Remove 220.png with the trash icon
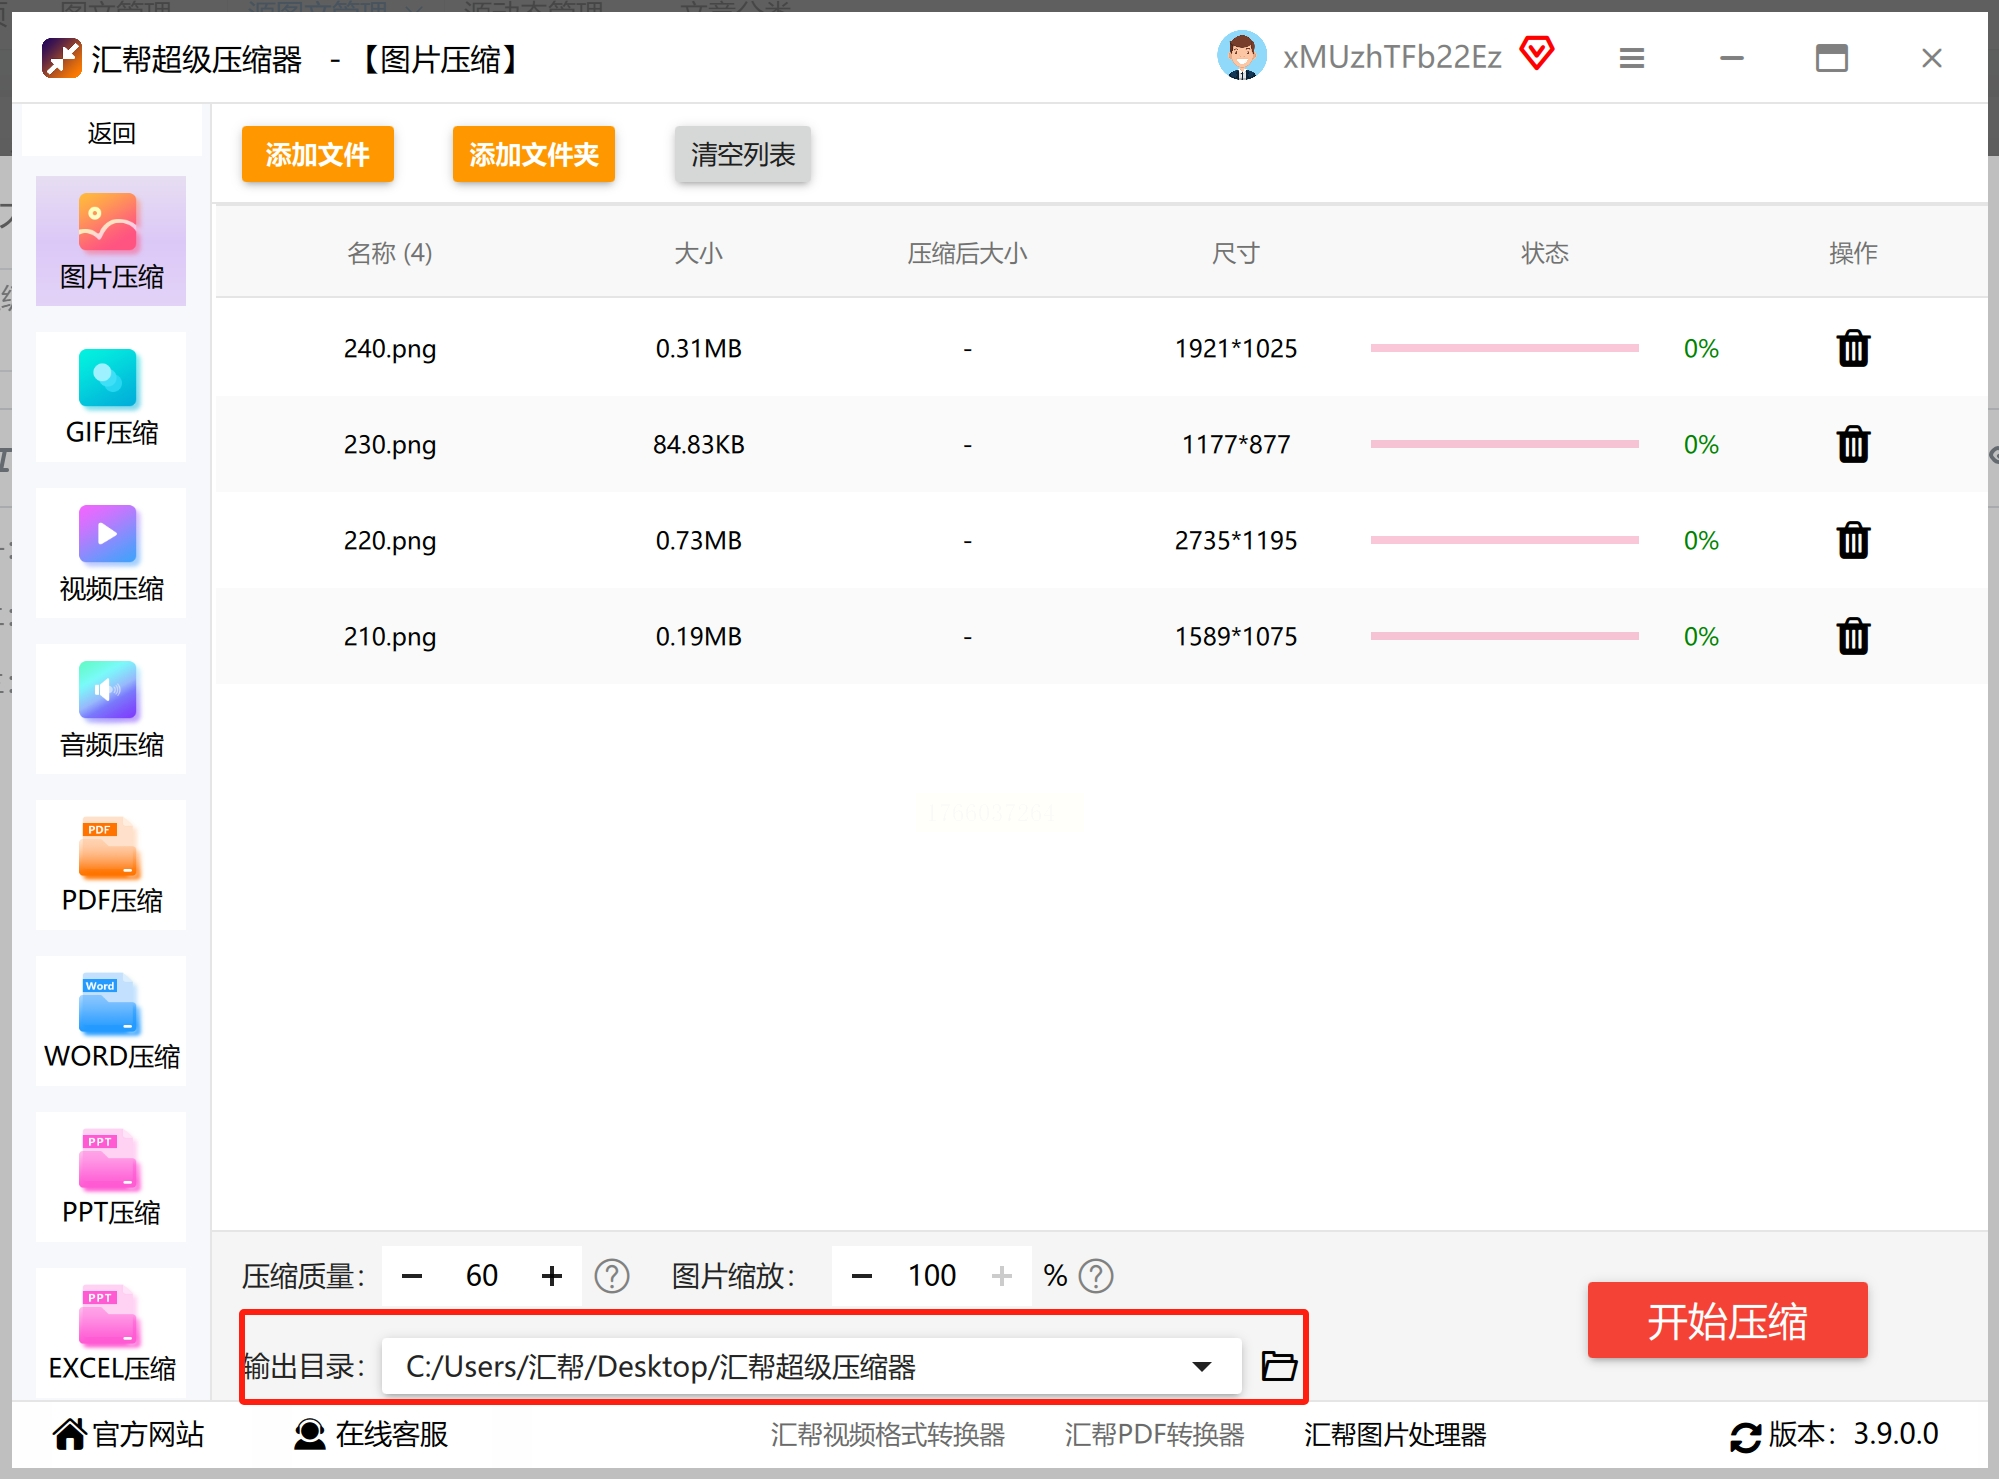 point(1852,541)
